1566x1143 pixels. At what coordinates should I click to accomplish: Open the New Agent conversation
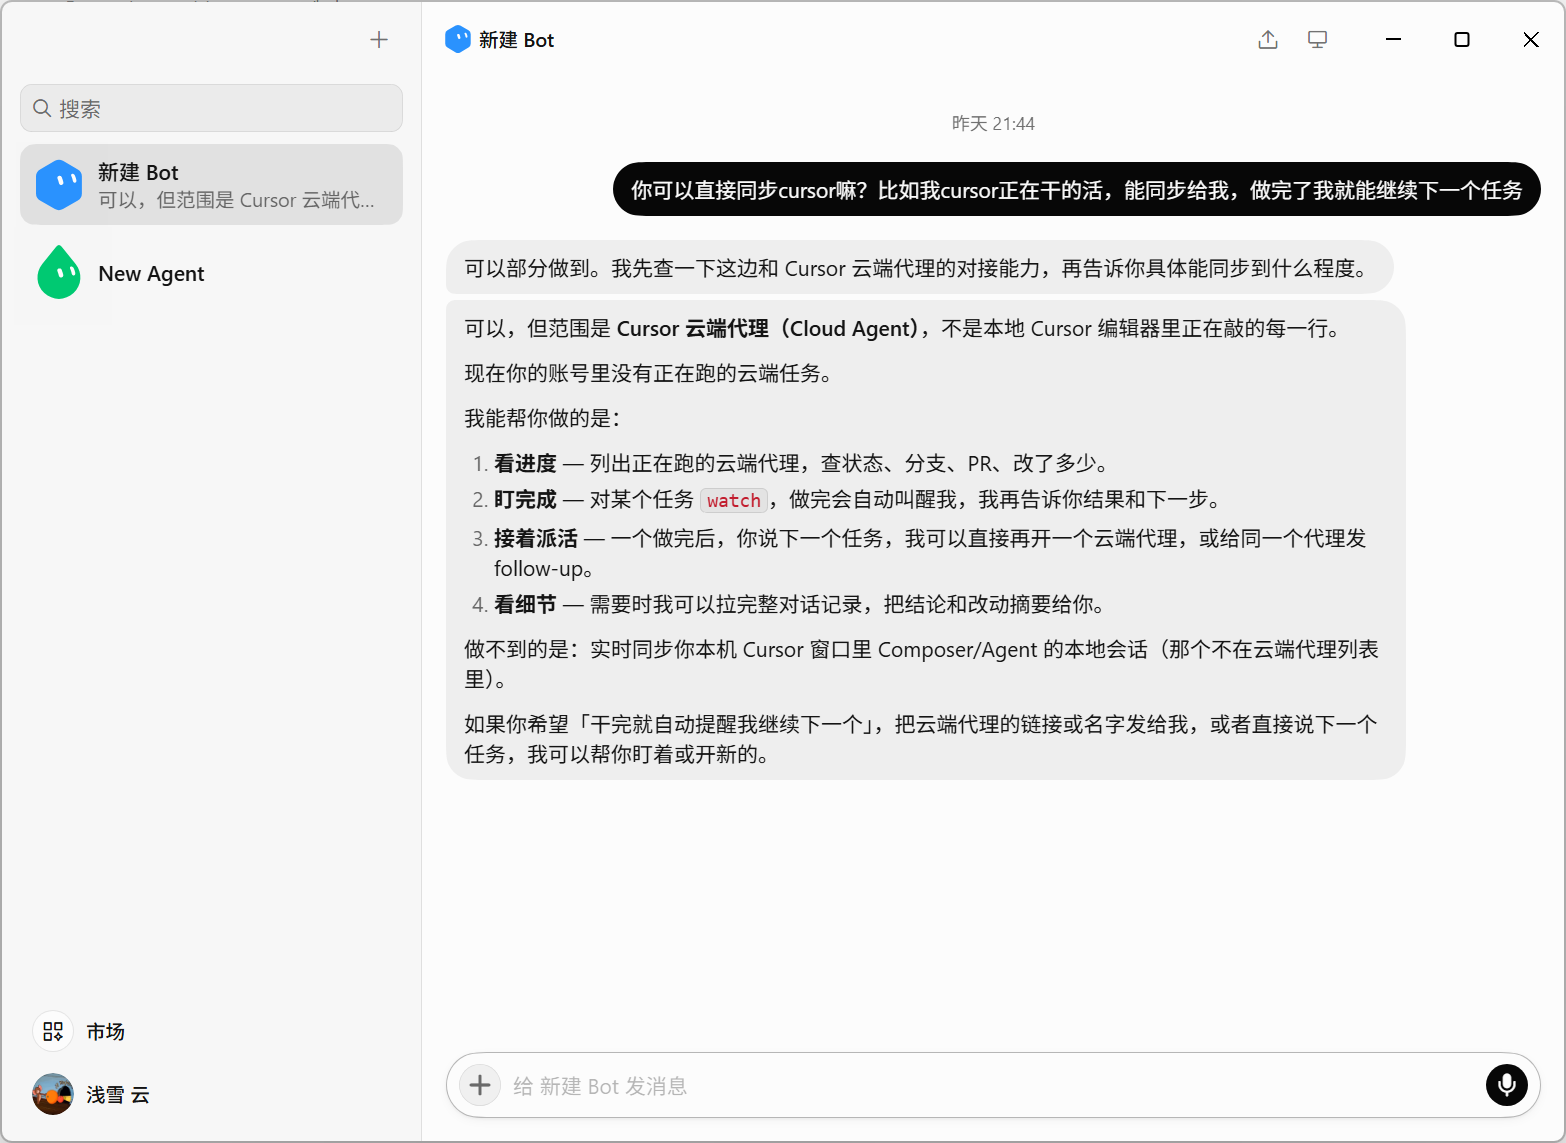[211, 273]
